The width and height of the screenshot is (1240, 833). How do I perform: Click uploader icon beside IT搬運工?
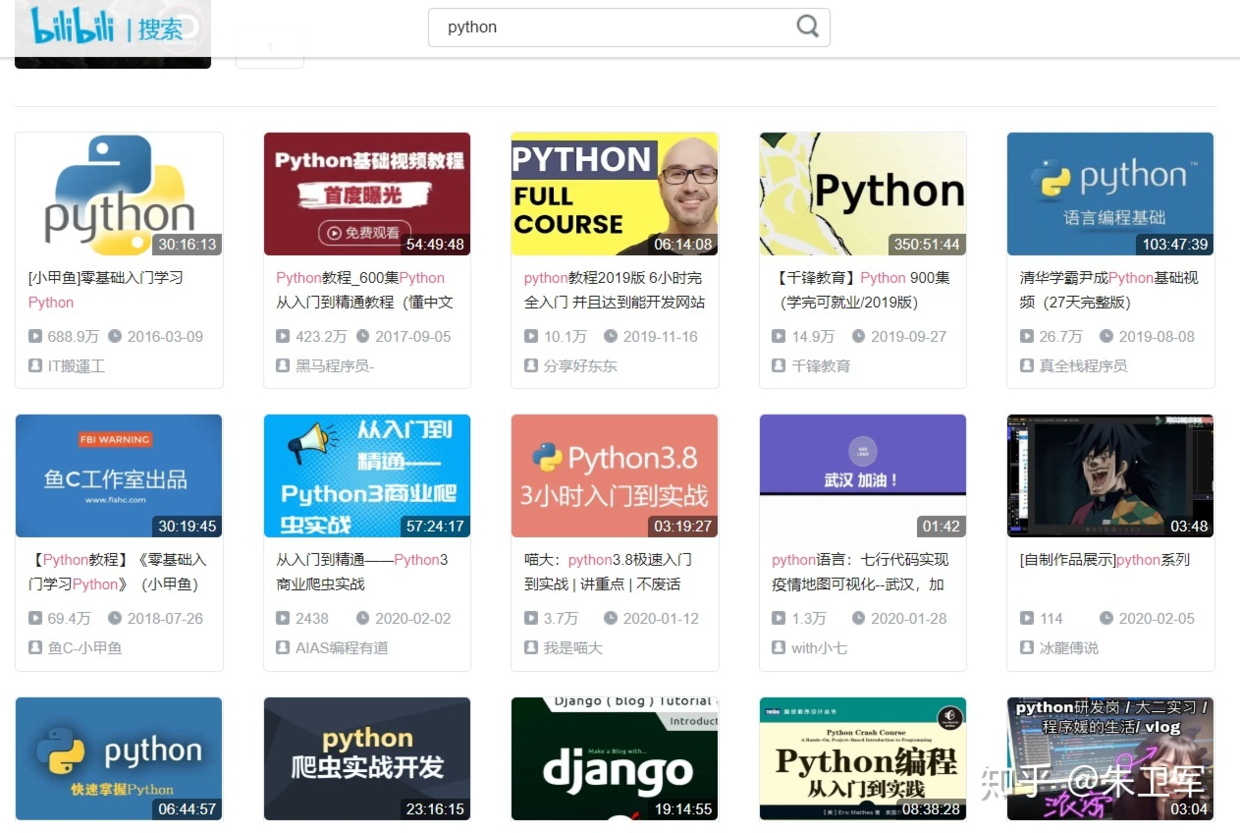pos(35,366)
